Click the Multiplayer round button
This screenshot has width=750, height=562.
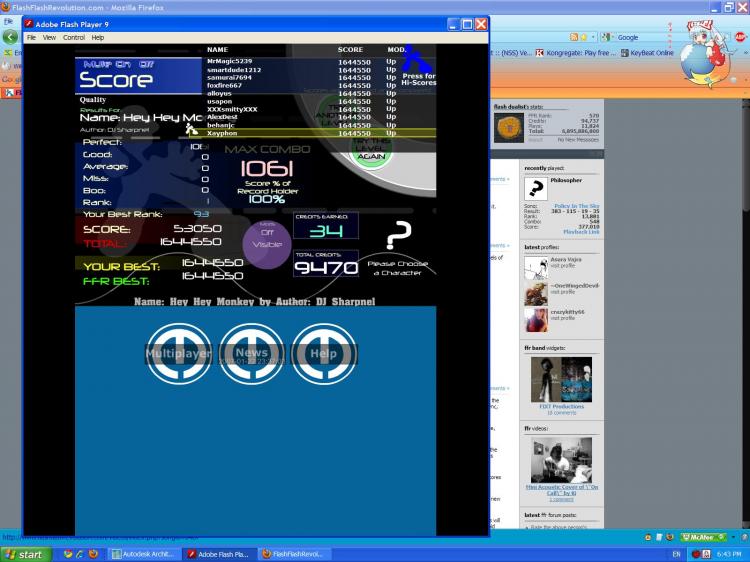click(178, 354)
